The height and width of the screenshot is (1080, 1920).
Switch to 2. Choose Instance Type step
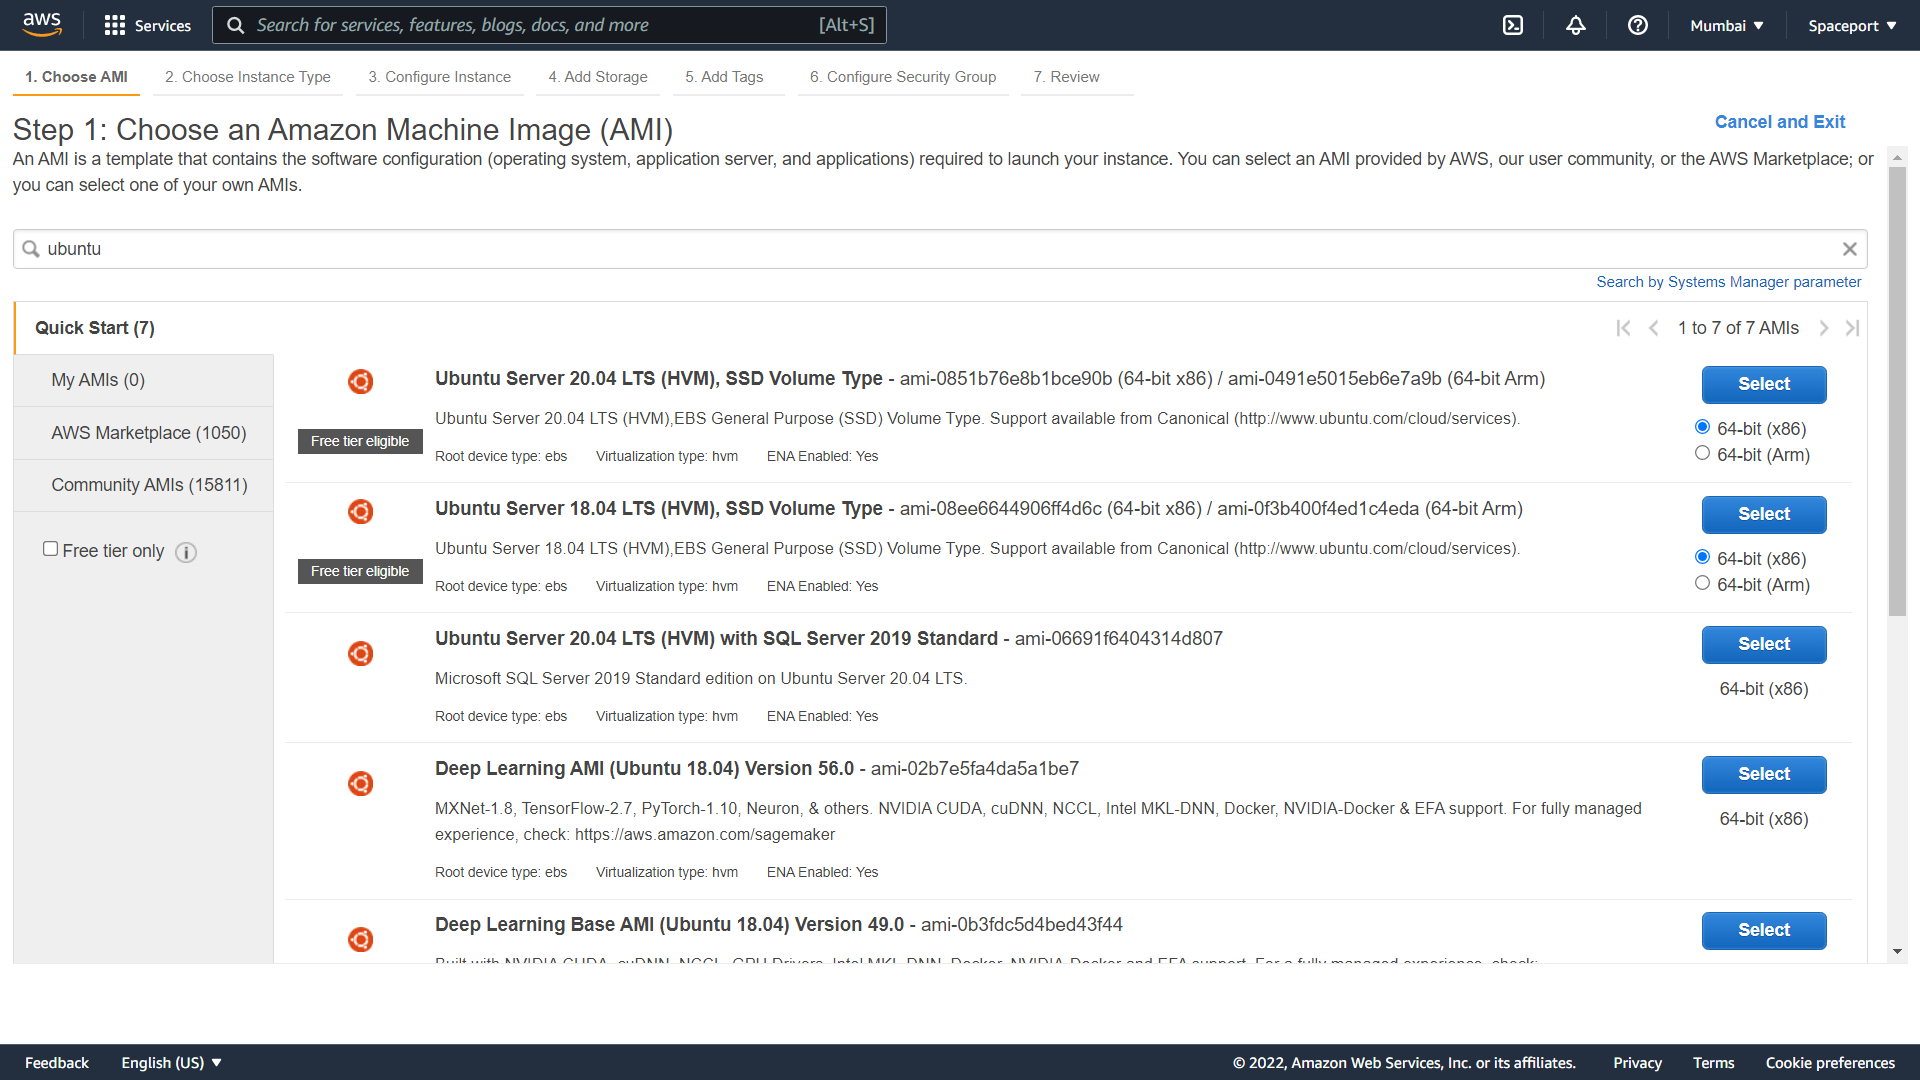247,77
